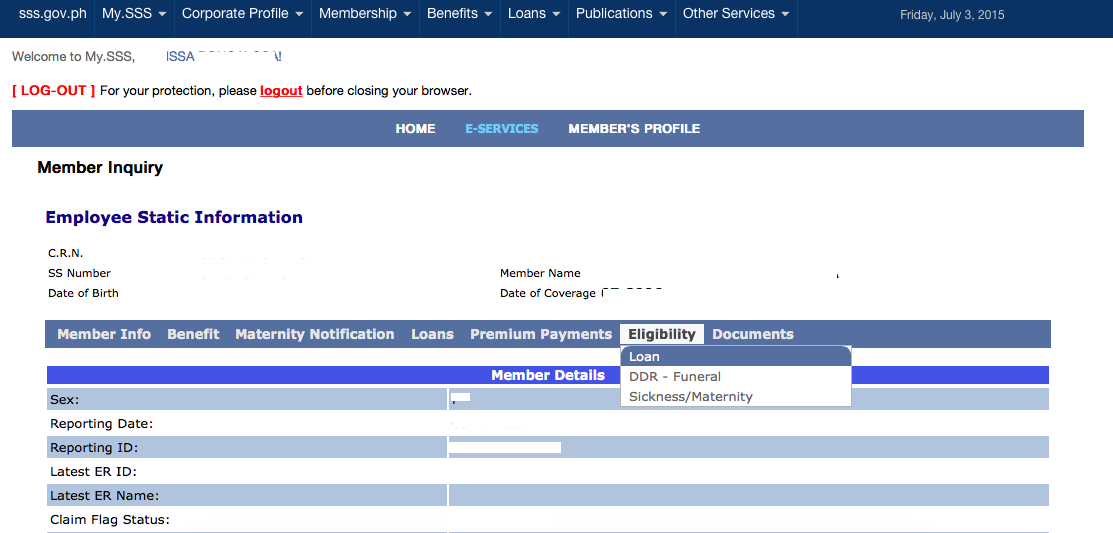This screenshot has width=1113, height=533.
Task: Open the Other Services dropdown
Action: (x=735, y=14)
